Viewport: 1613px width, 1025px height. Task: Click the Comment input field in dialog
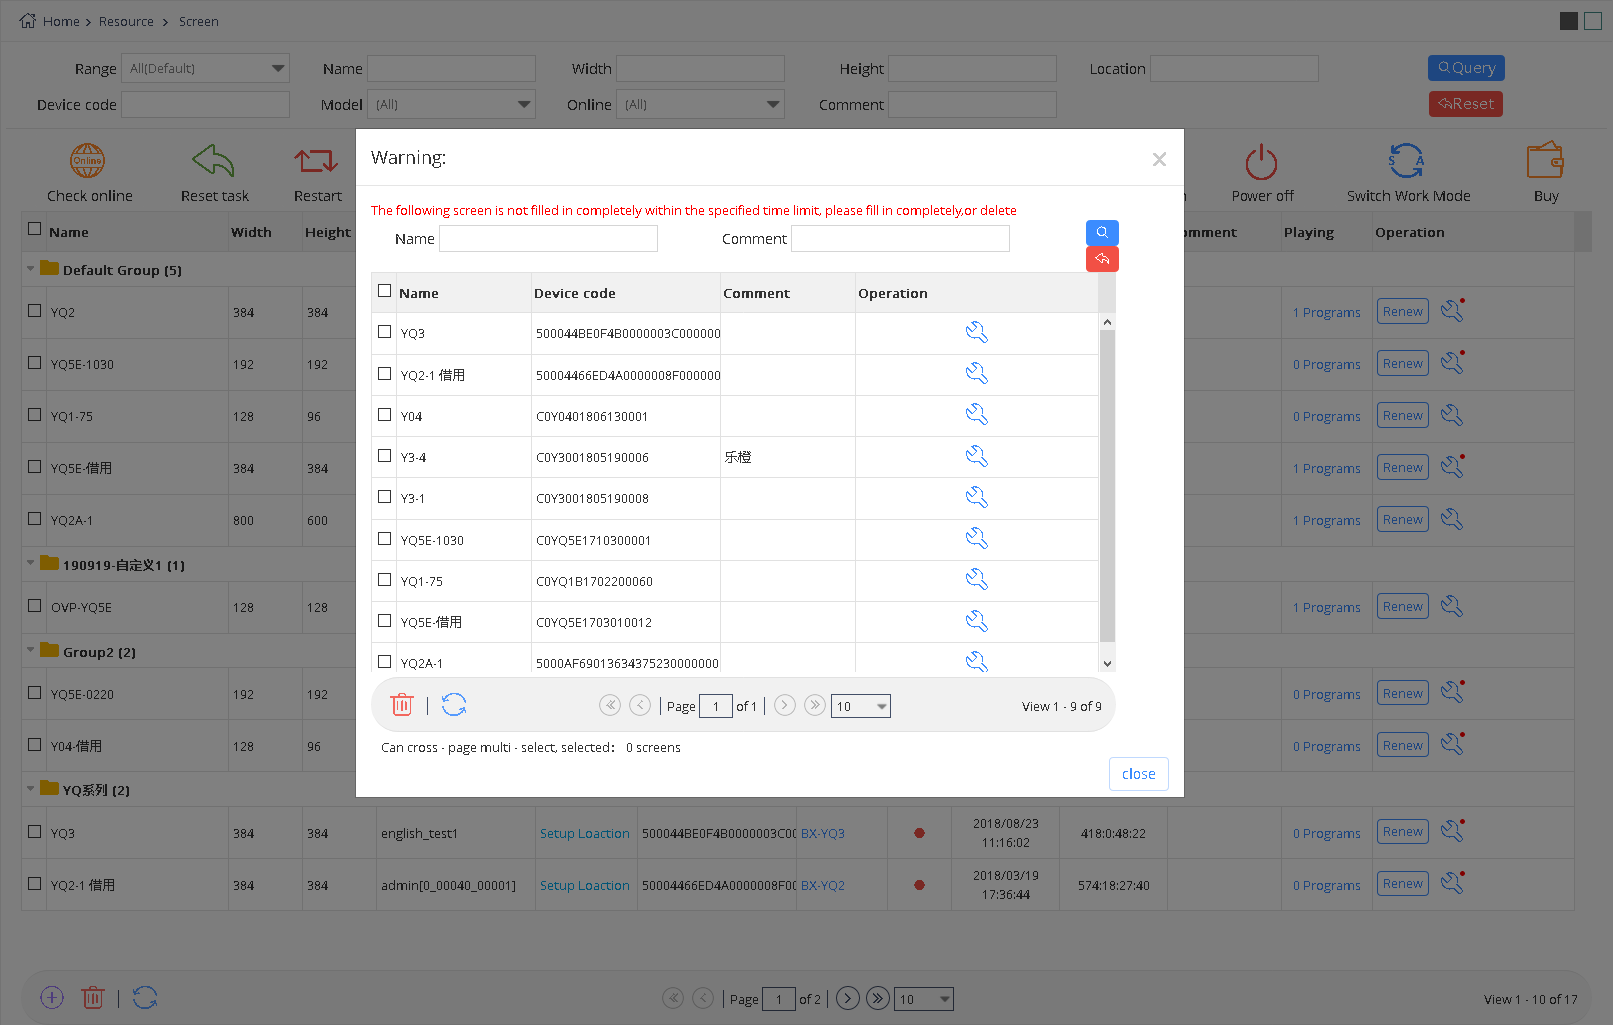click(900, 238)
